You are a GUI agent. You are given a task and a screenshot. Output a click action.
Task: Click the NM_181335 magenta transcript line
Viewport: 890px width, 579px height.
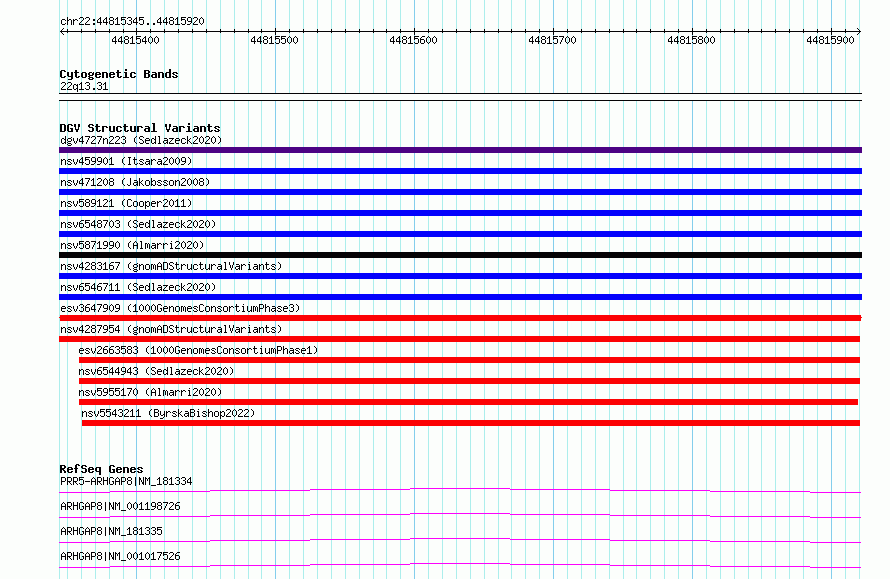click(460, 540)
